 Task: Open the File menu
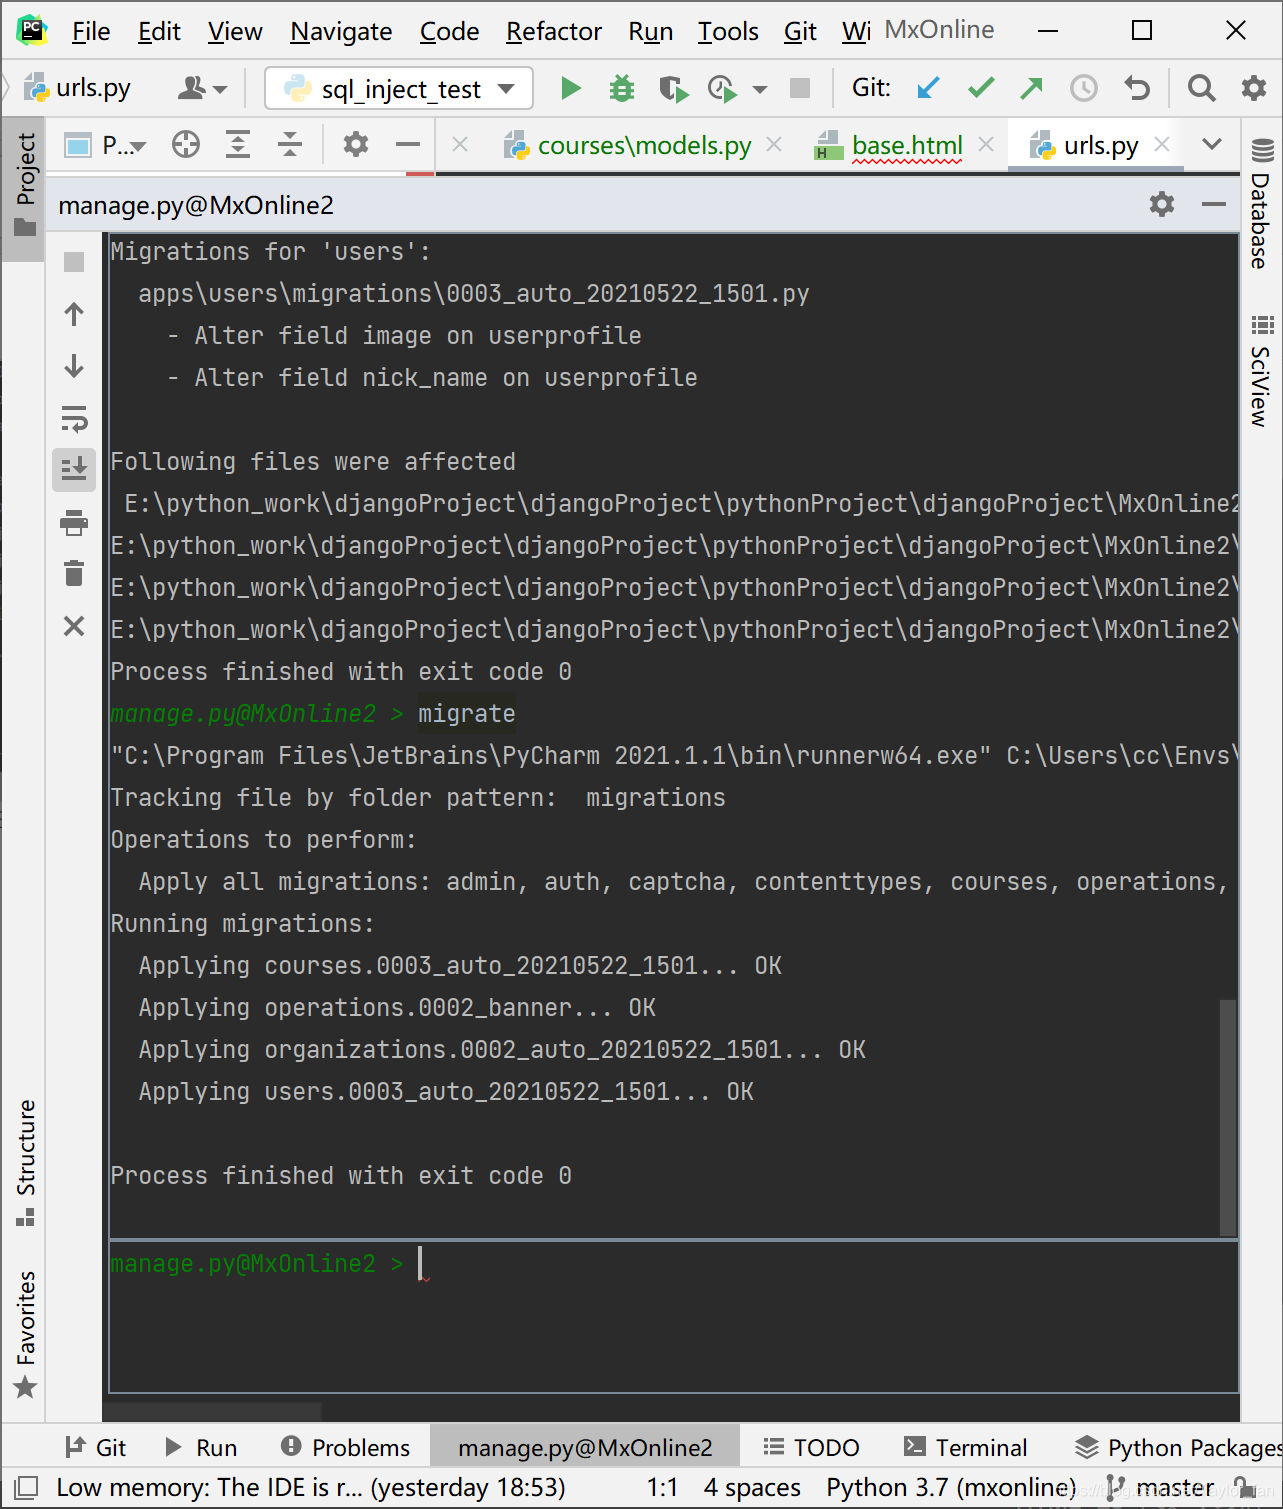tap(91, 31)
